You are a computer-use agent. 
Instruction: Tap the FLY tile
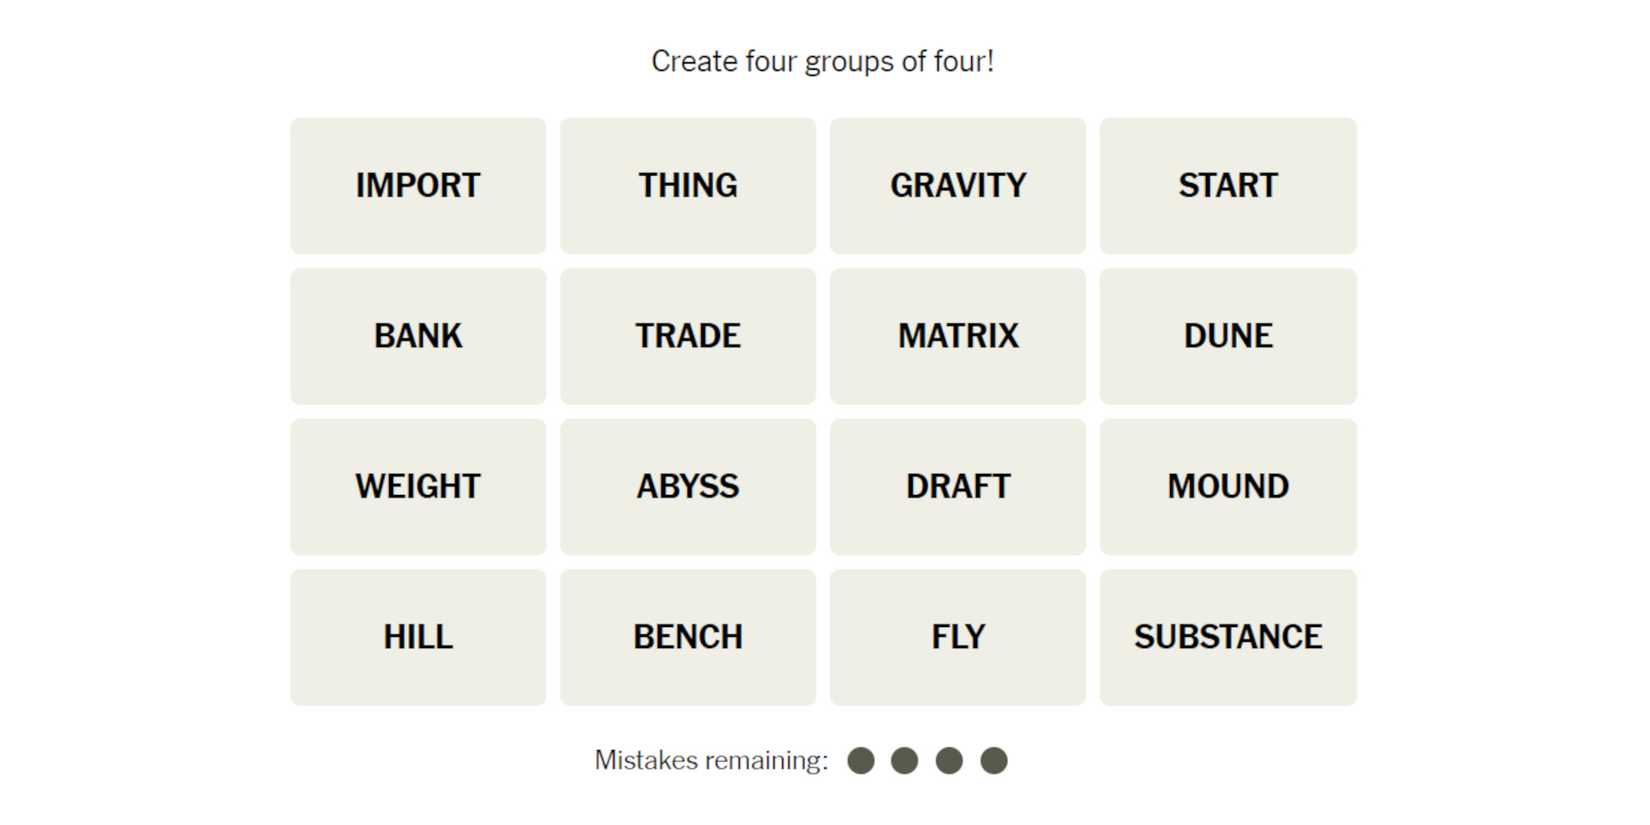pos(958,637)
